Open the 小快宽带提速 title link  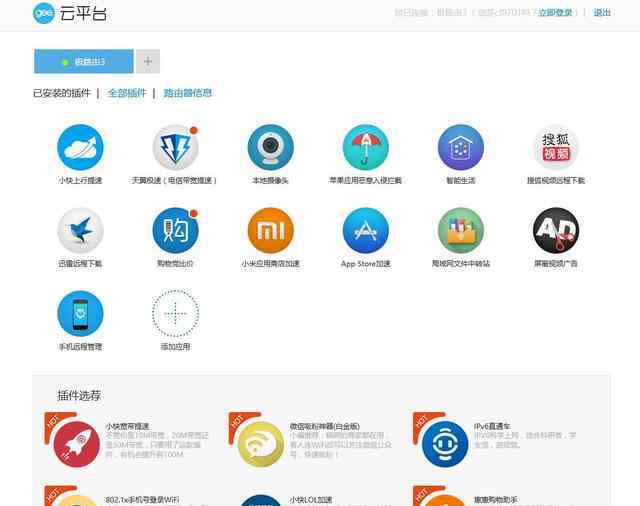coord(127,426)
